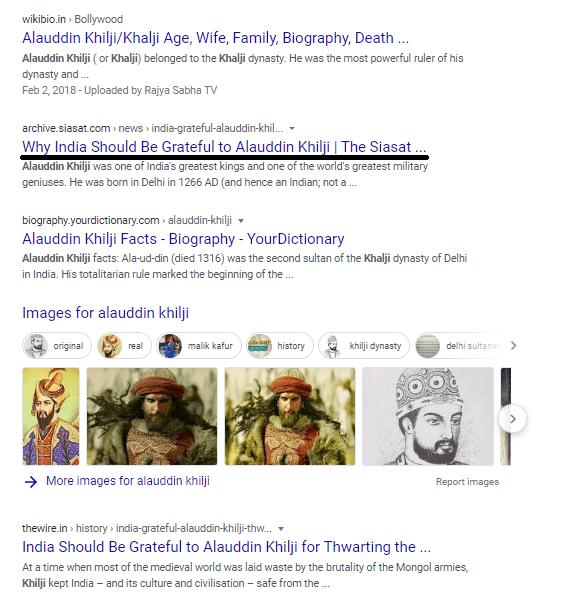Open the sketch portrait thumbnail with patterned cap
The width and height of the screenshot is (565, 598).
[428, 416]
